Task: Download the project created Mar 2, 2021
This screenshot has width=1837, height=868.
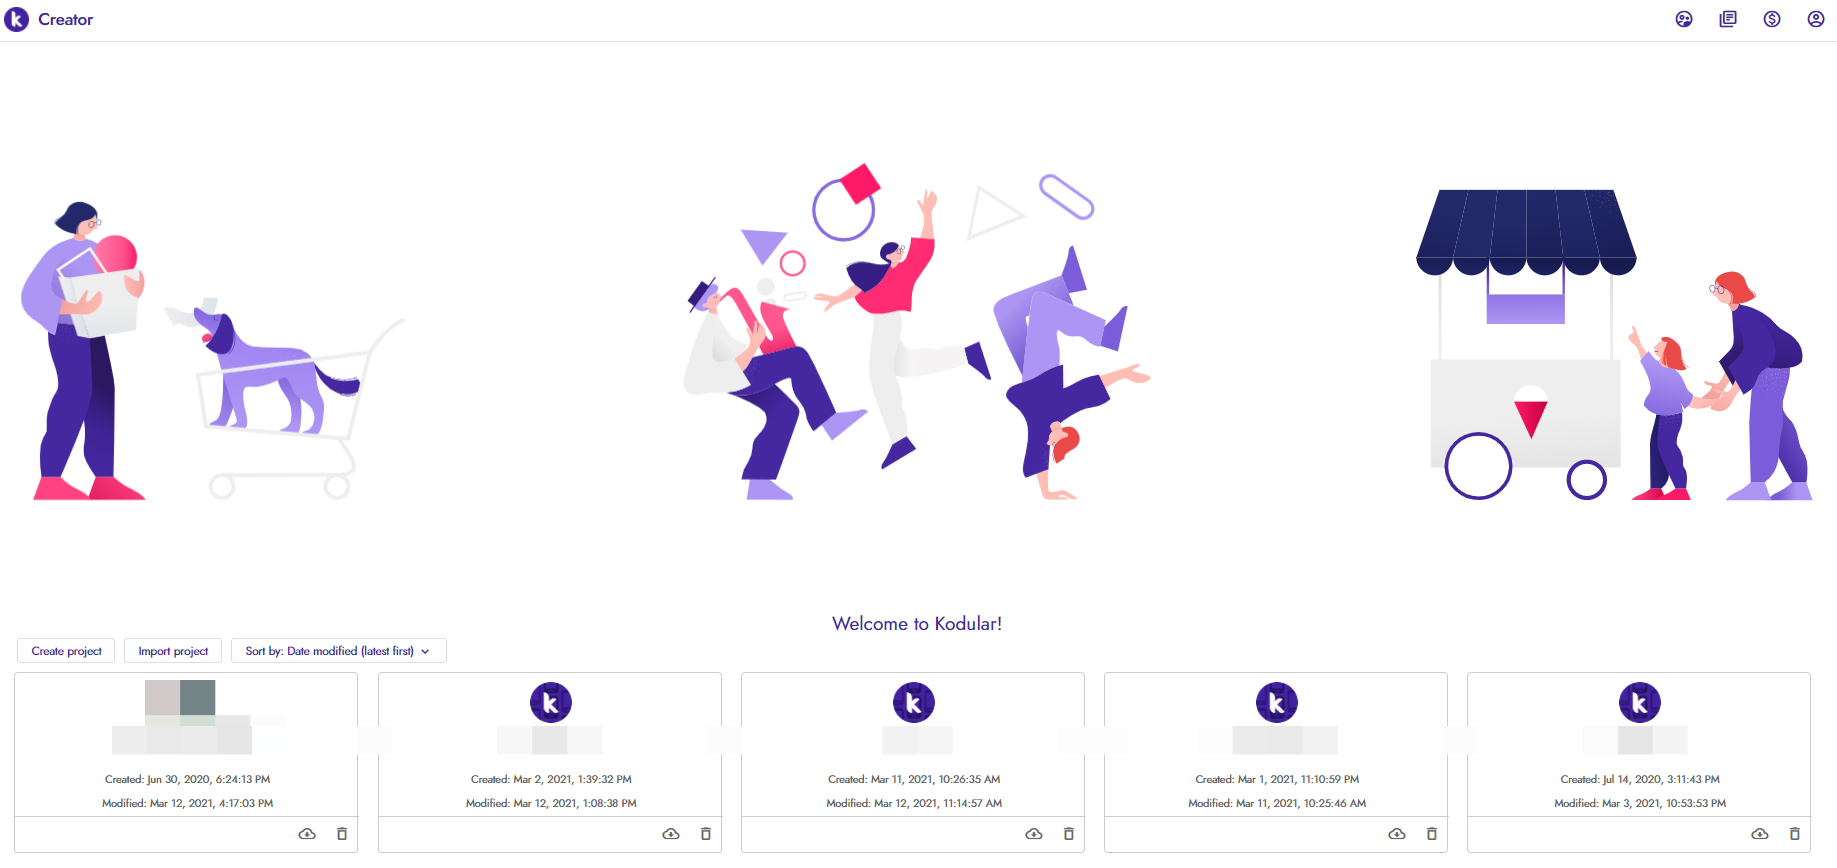Action: pos(671,834)
